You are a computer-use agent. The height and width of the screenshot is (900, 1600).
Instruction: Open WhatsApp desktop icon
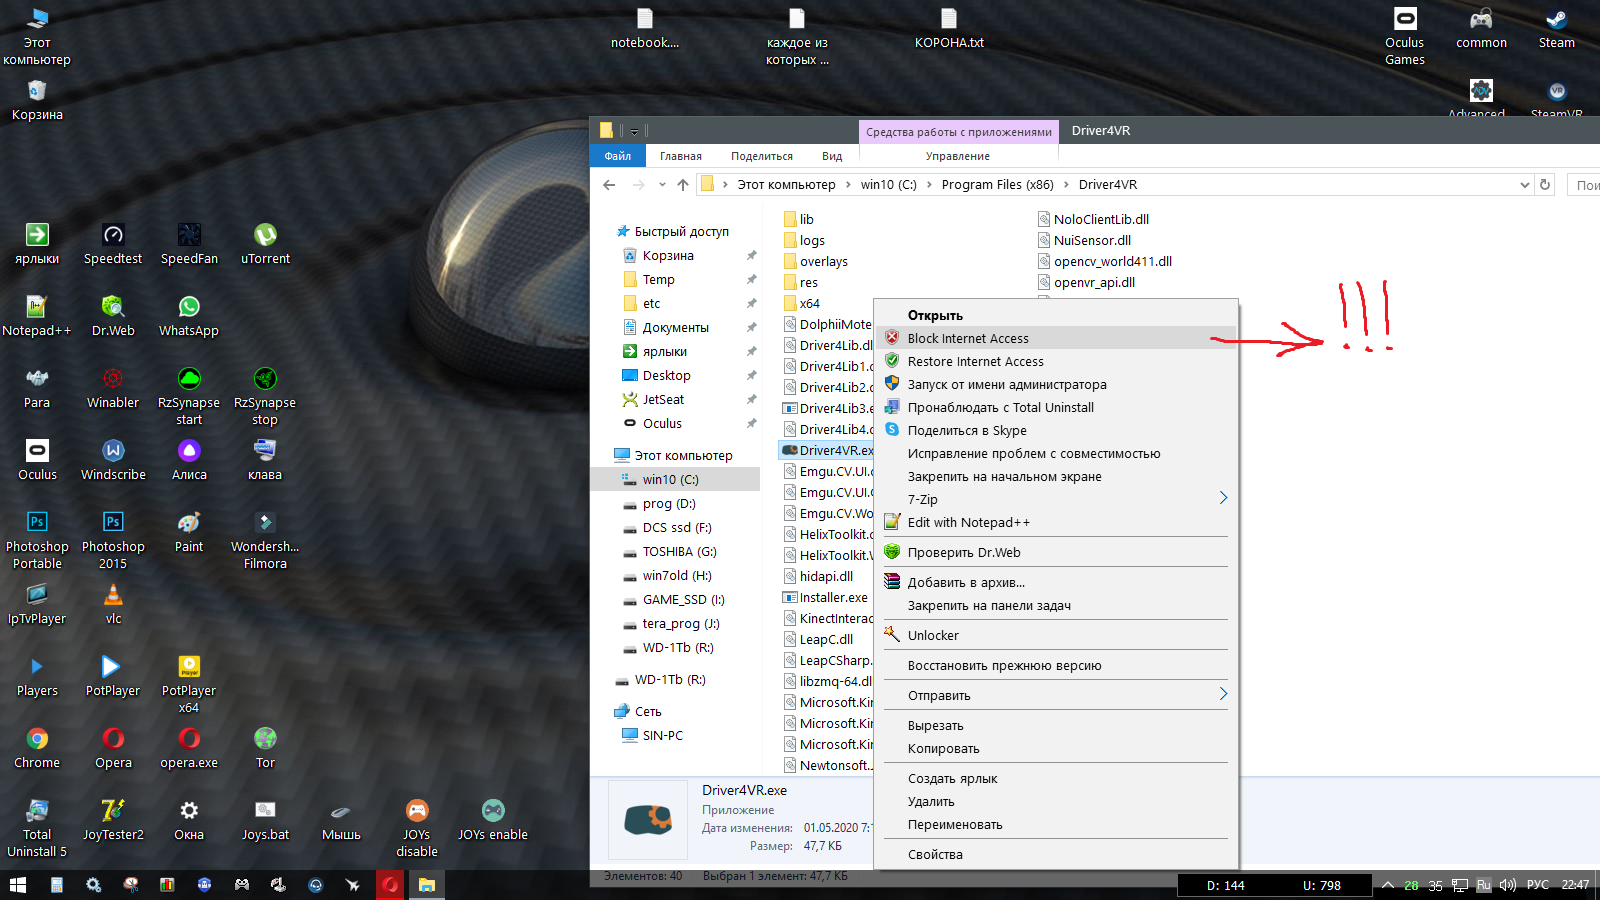point(189,317)
